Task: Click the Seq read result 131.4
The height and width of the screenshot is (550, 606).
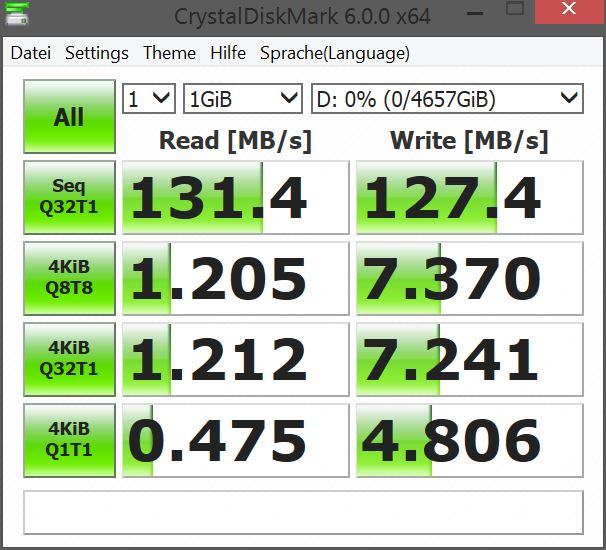Action: point(236,198)
